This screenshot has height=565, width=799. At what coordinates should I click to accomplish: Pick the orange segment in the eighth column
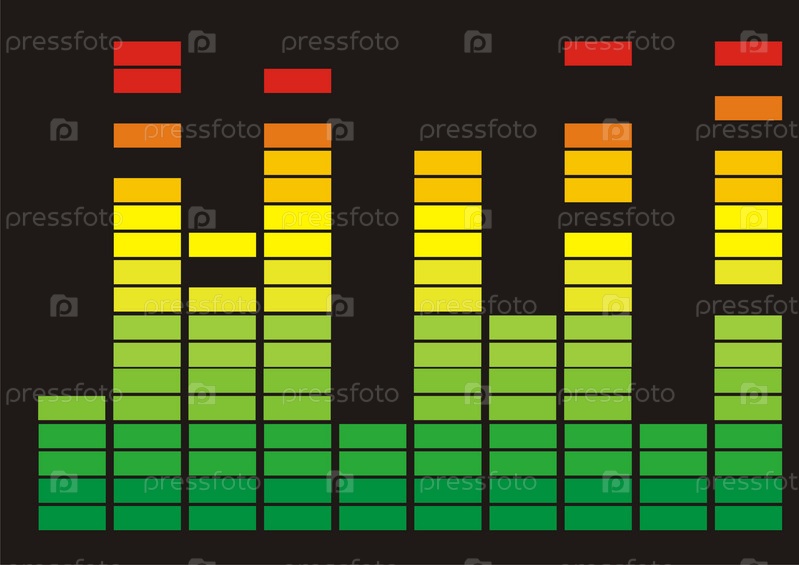point(598,135)
